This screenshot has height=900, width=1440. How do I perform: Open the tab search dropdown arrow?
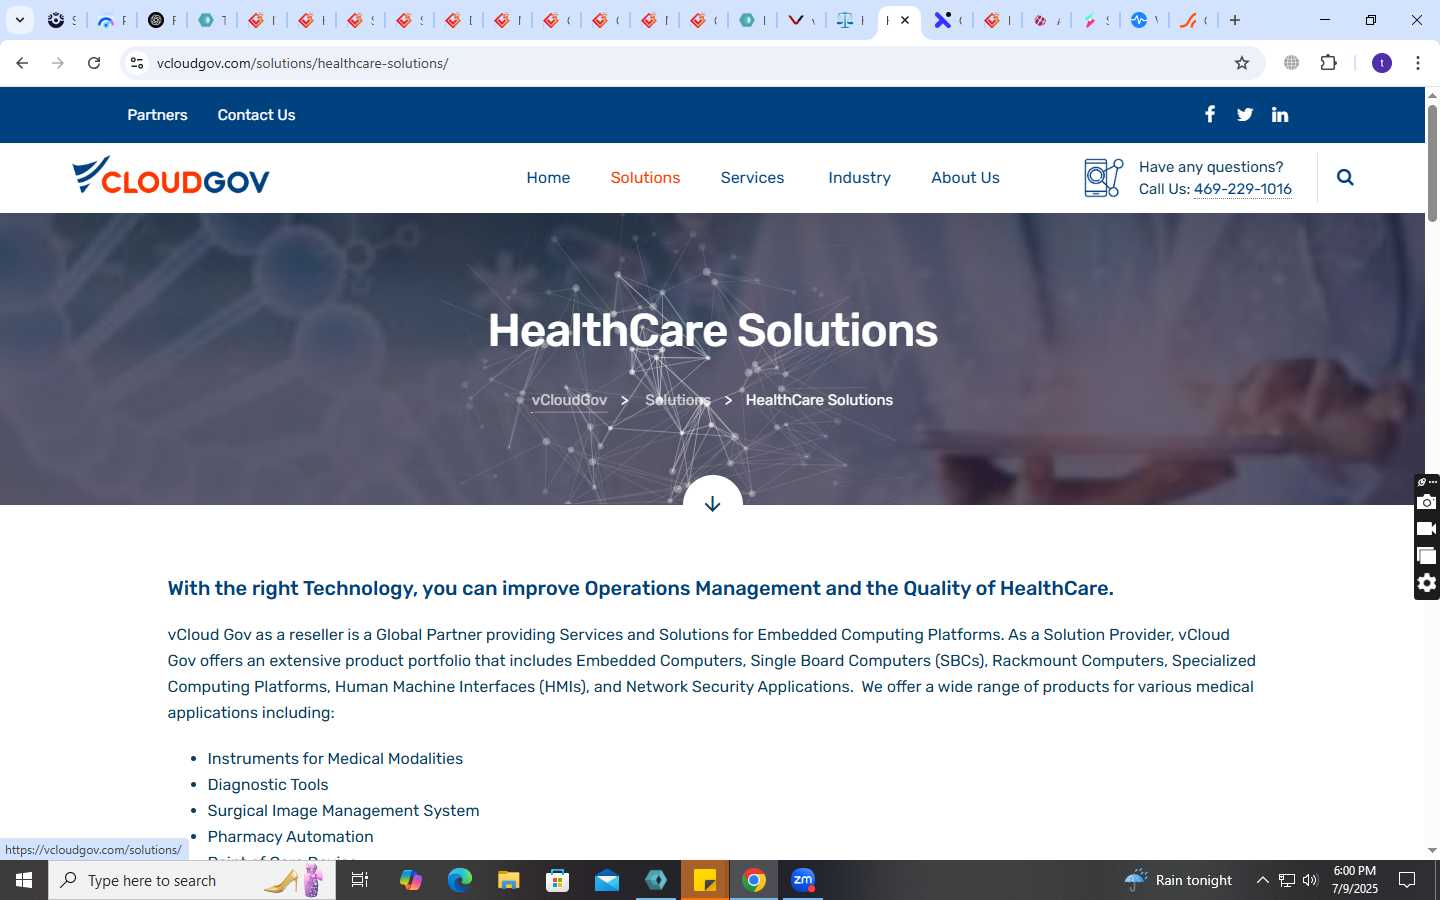coord(20,20)
